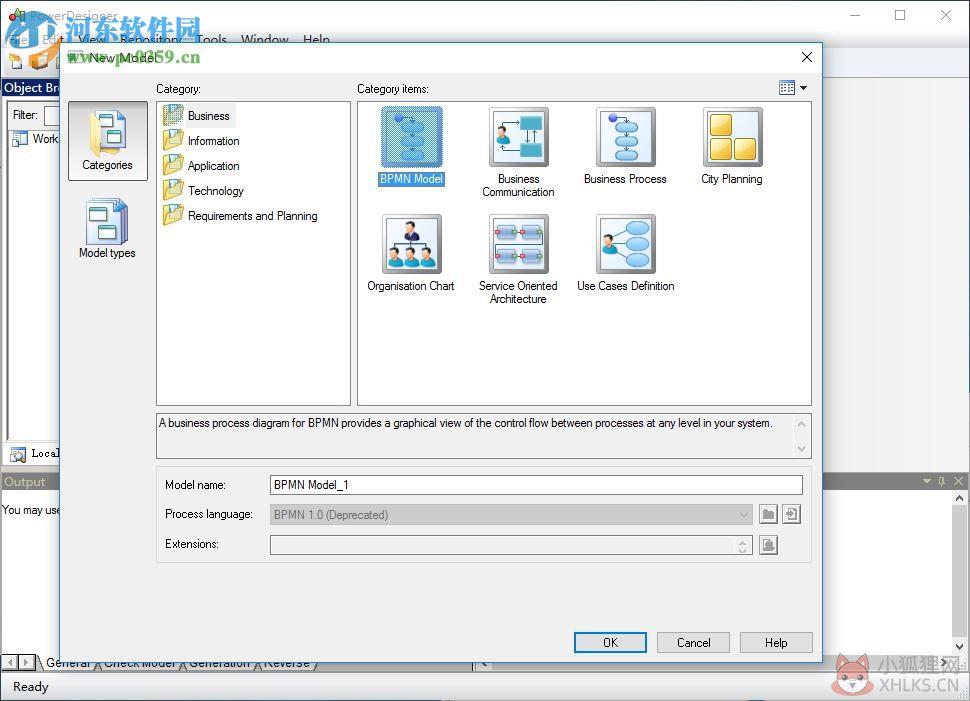This screenshot has height=701, width=970.
Task: Click the select extensions icon
Action: 768,545
